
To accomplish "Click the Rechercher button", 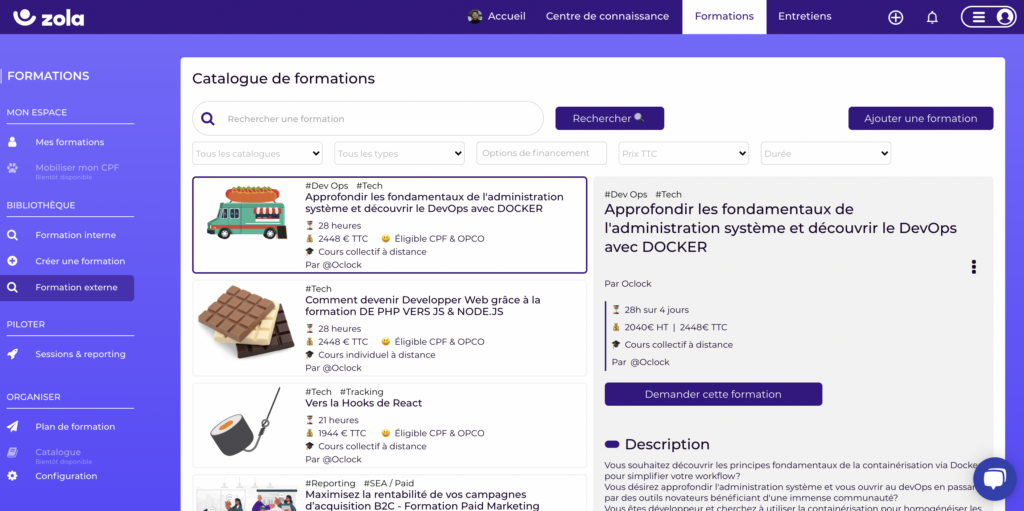I will pos(609,118).
